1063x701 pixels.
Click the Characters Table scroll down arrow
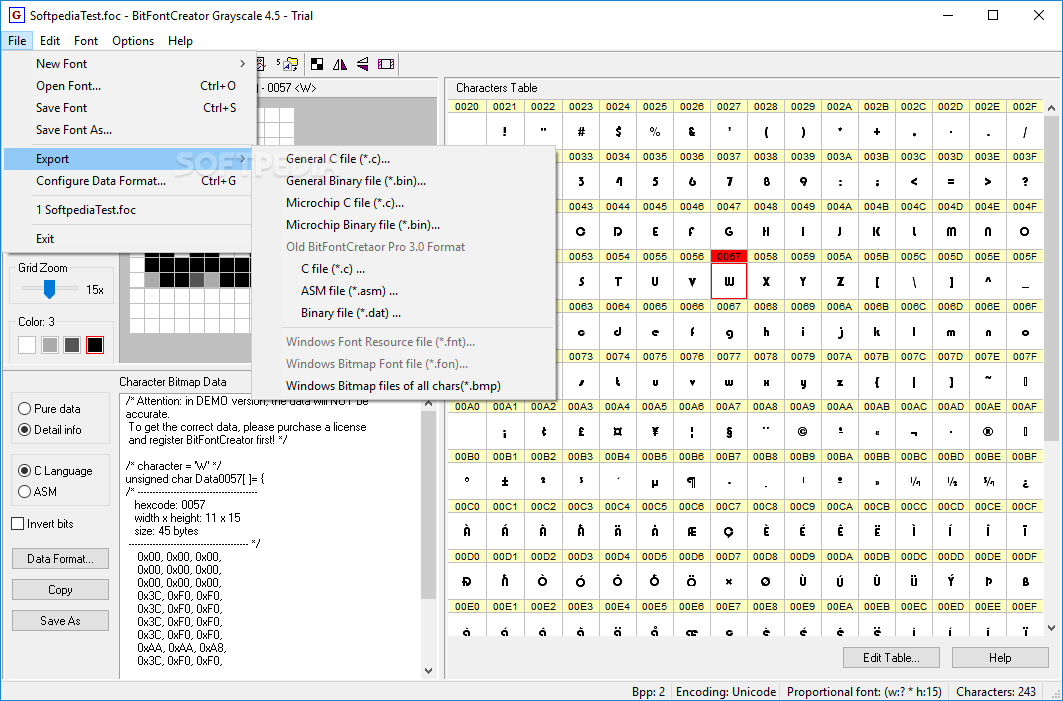tap(1051, 628)
